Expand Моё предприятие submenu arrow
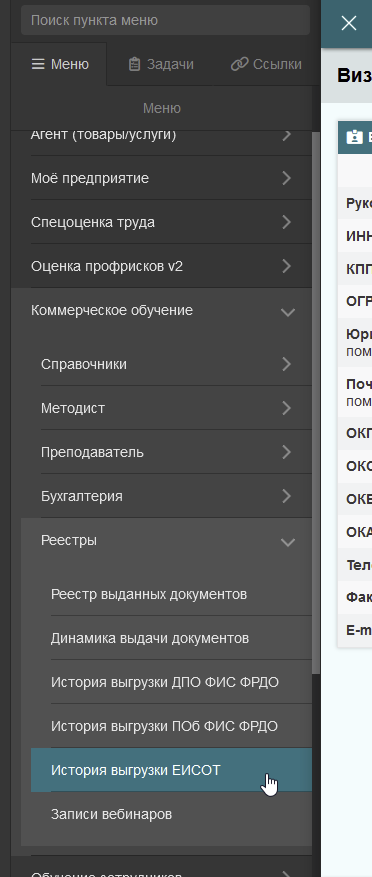Screen dimensions: 372x877 coord(287,178)
